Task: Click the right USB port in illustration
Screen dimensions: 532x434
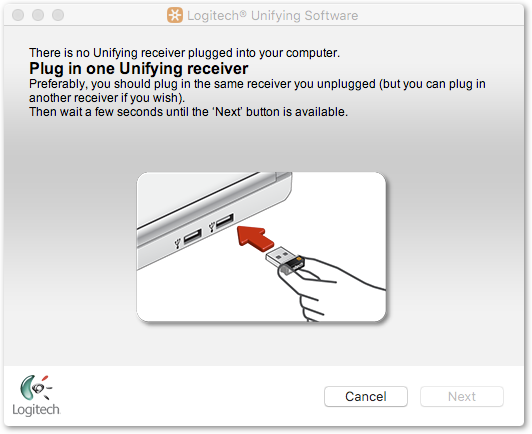Action: 225,221
